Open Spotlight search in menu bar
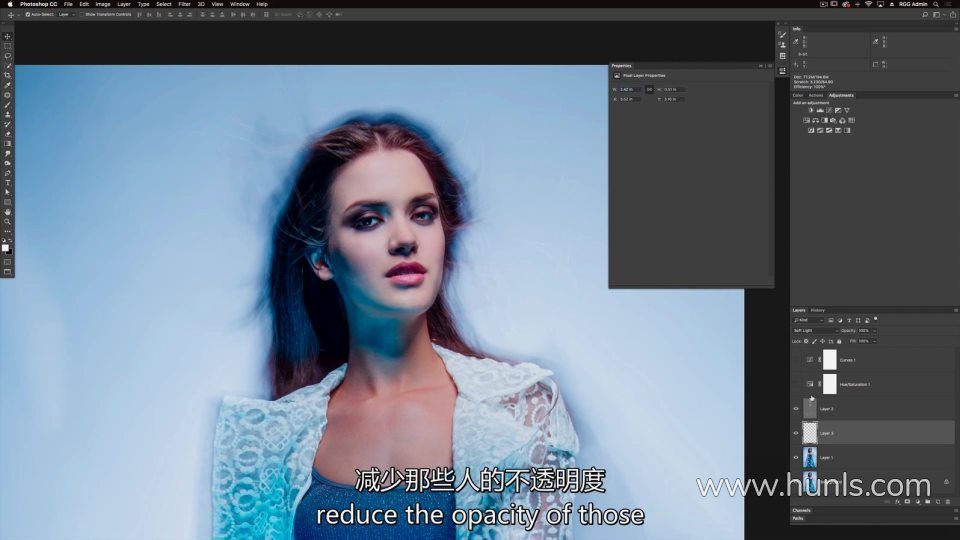This screenshot has height=540, width=960. coord(936,4)
